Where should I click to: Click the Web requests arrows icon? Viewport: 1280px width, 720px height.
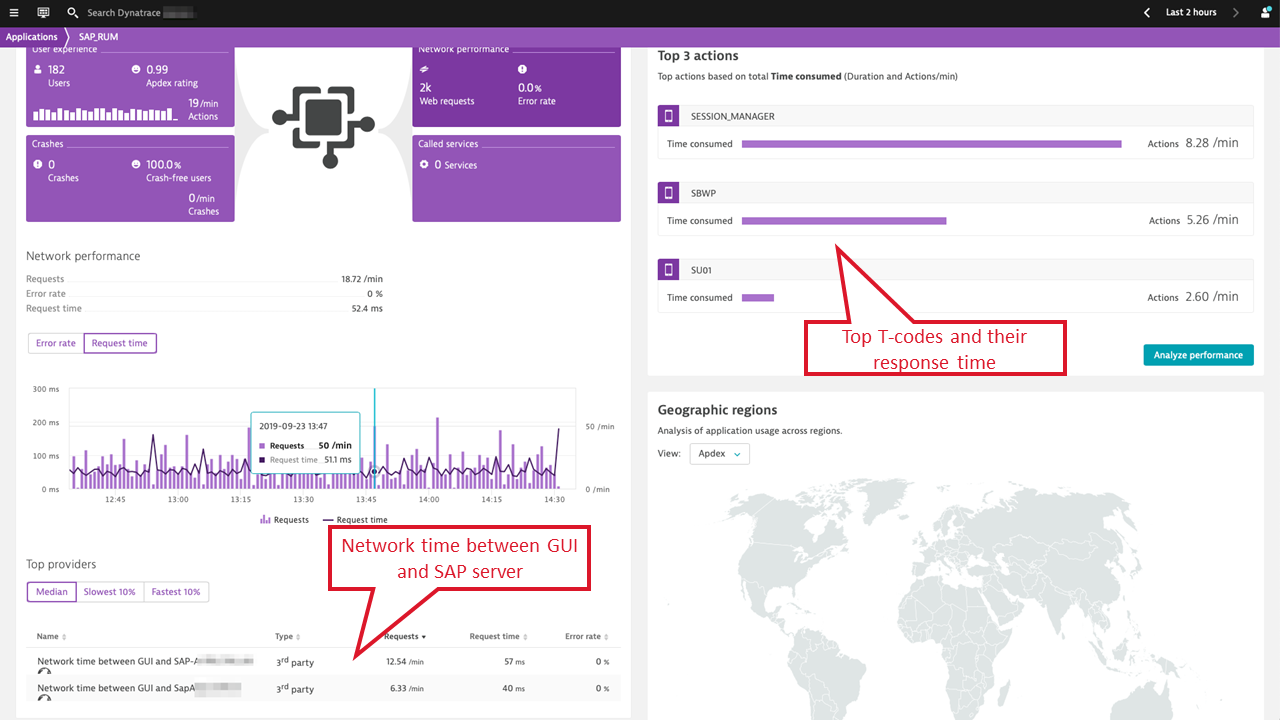pyautogui.click(x=424, y=70)
